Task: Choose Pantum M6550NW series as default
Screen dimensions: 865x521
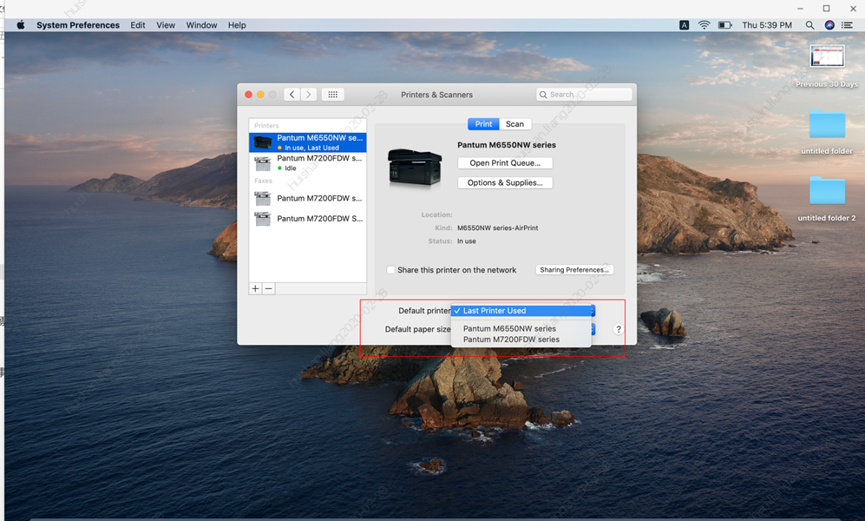Action: [x=521, y=328]
